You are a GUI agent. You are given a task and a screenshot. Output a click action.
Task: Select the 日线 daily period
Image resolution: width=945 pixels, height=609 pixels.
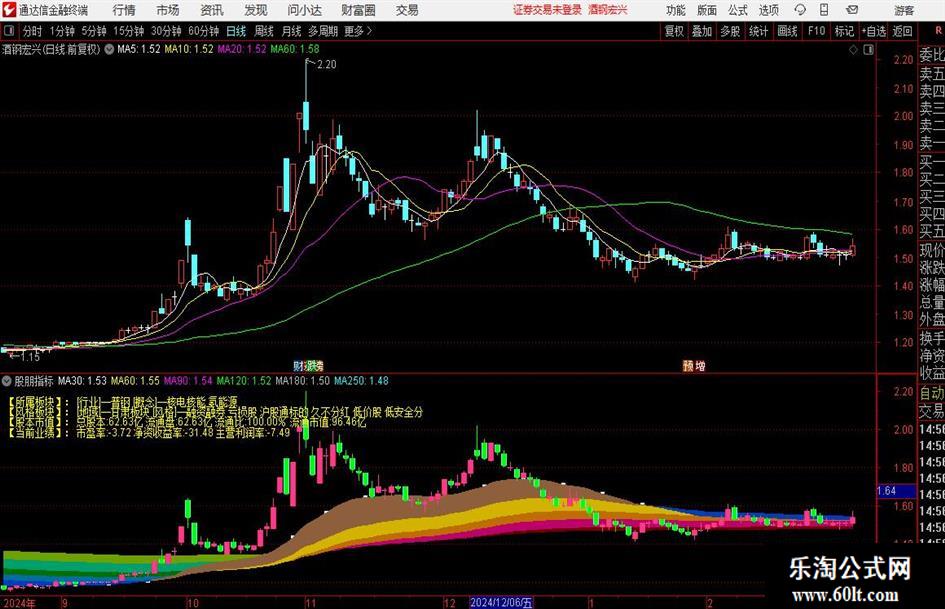(236, 31)
